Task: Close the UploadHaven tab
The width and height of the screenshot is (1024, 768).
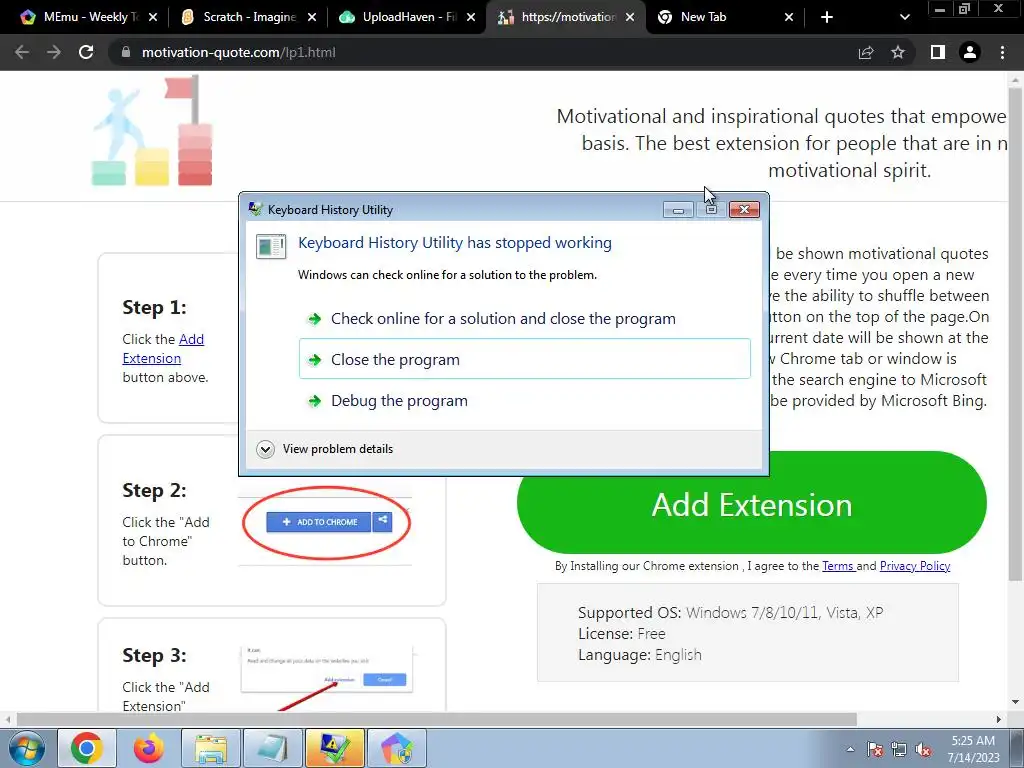Action: pos(471,17)
